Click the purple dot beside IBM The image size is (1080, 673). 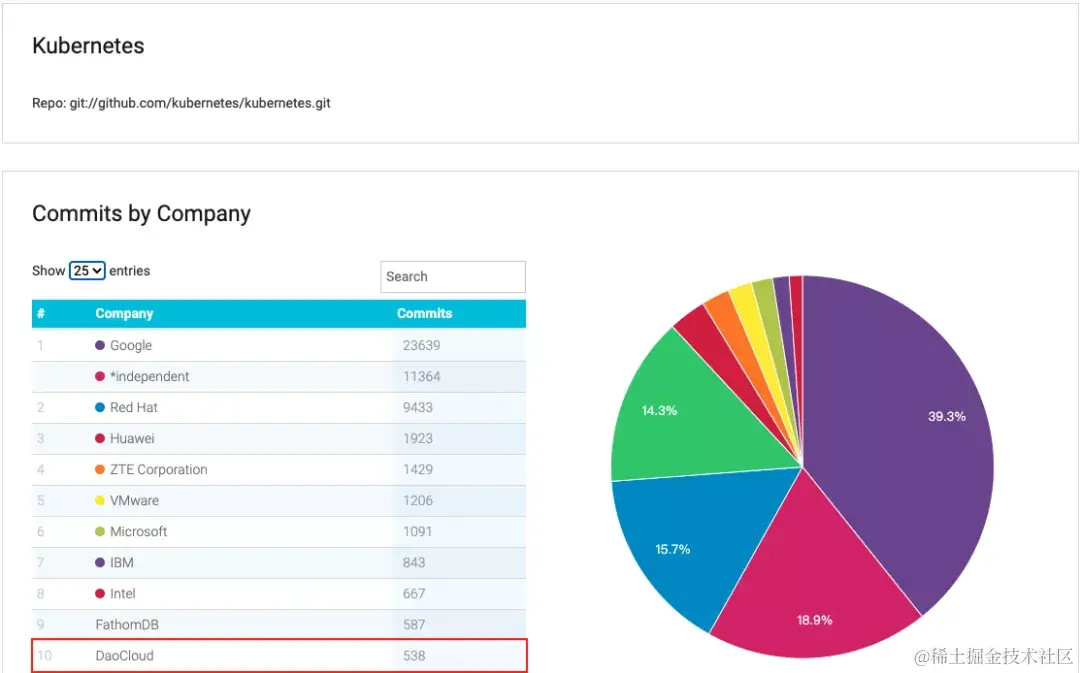[x=100, y=562]
